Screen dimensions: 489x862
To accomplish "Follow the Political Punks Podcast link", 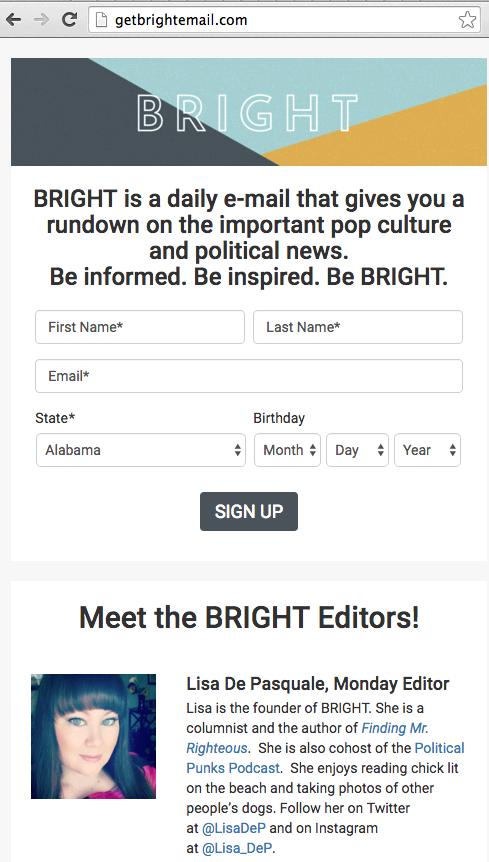I will tap(325, 758).
